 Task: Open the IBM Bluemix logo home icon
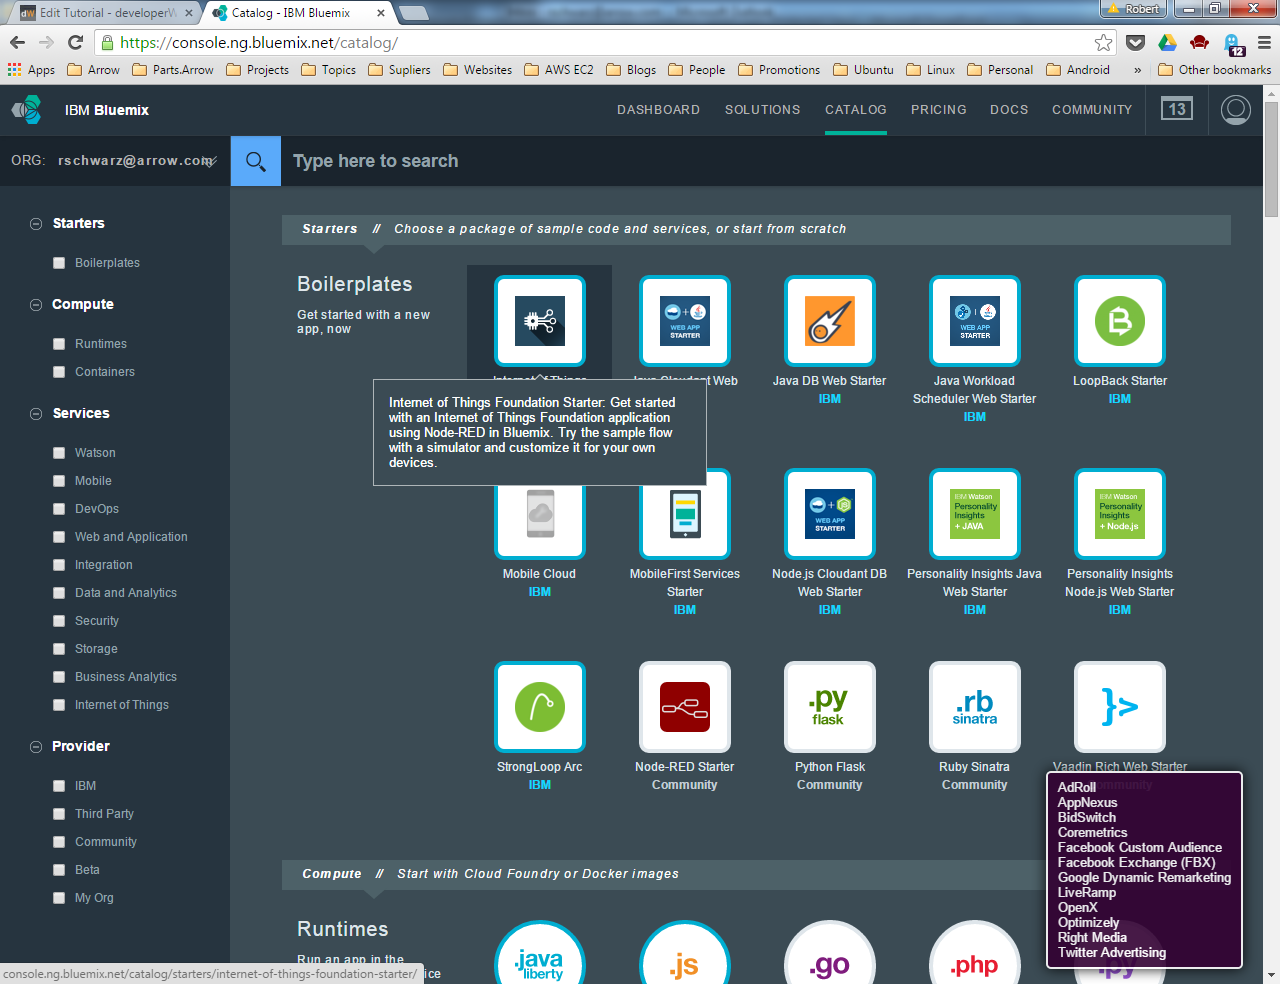[27, 110]
